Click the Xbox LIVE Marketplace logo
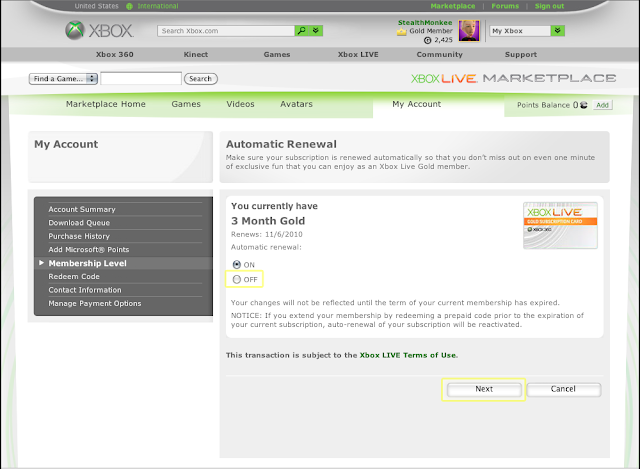Screen dimensions: 640x469 [513, 78]
